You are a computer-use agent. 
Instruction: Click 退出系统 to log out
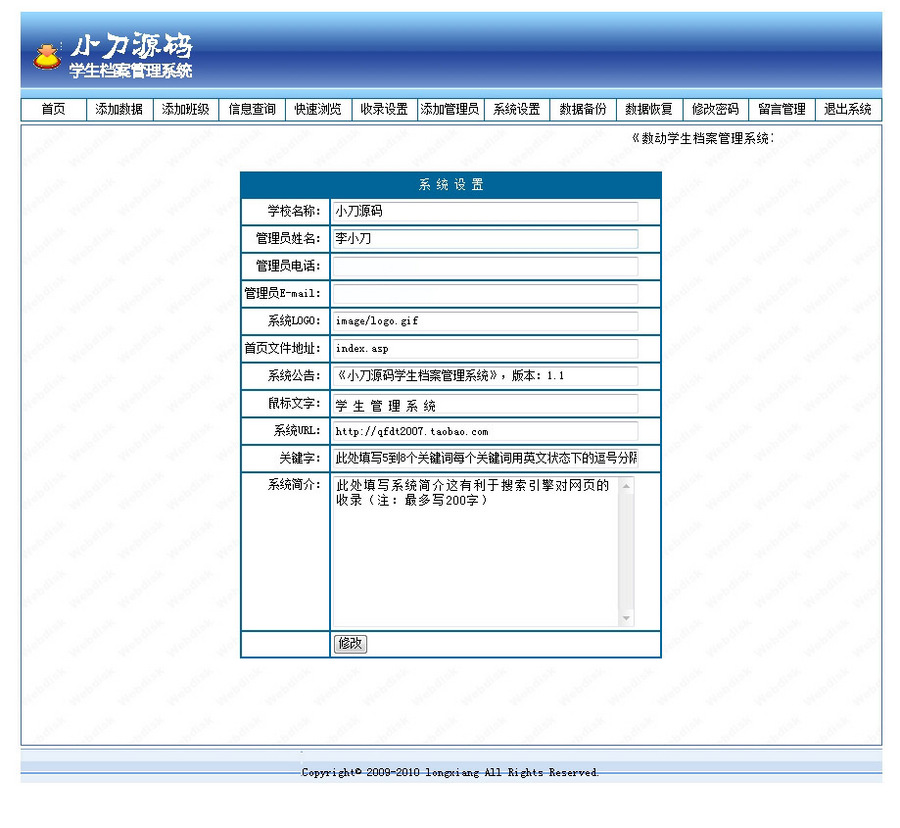(x=848, y=110)
